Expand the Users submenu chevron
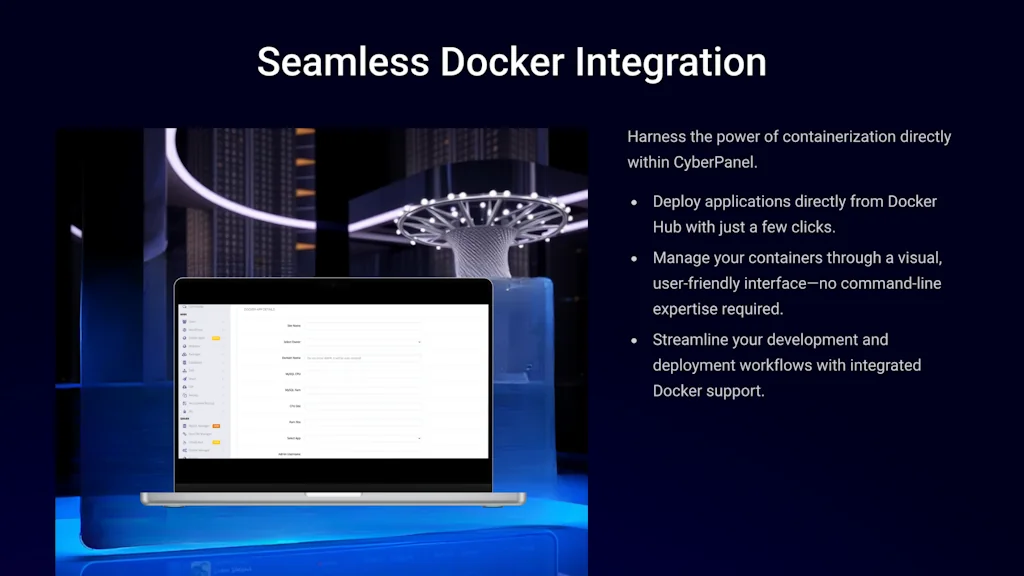Image resolution: width=1024 pixels, height=576 pixels. [x=223, y=322]
